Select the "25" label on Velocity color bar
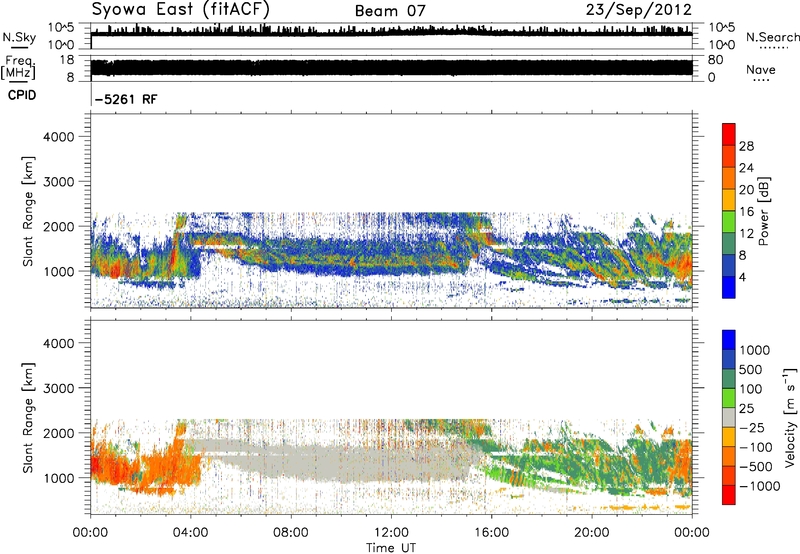The height and width of the screenshot is (554, 800). point(747,409)
